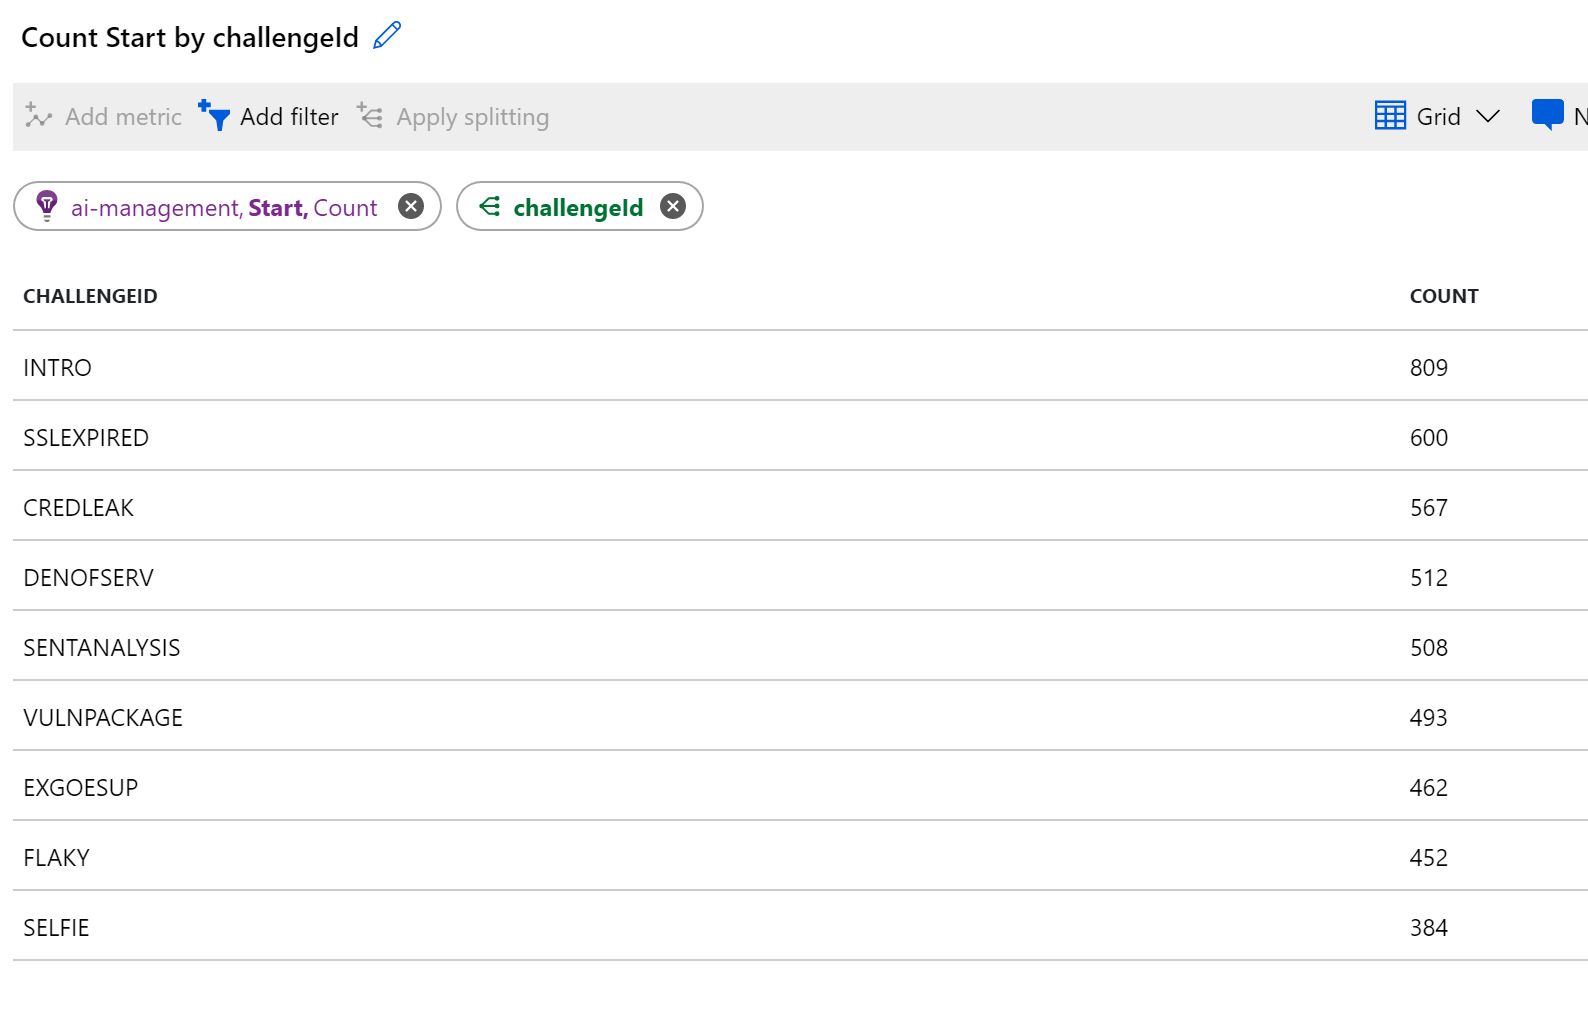Click the split icon in challengeId pill
The width and height of the screenshot is (1588, 1012).
coord(490,206)
